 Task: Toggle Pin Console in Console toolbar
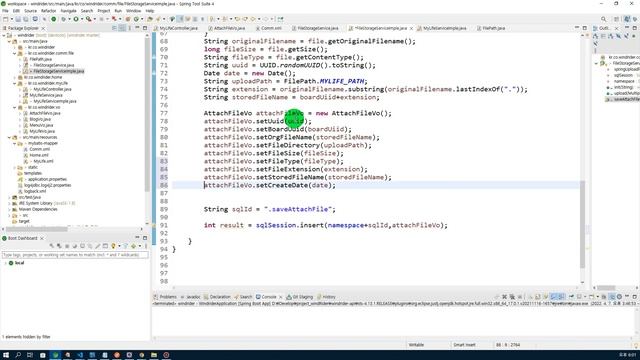(571, 297)
